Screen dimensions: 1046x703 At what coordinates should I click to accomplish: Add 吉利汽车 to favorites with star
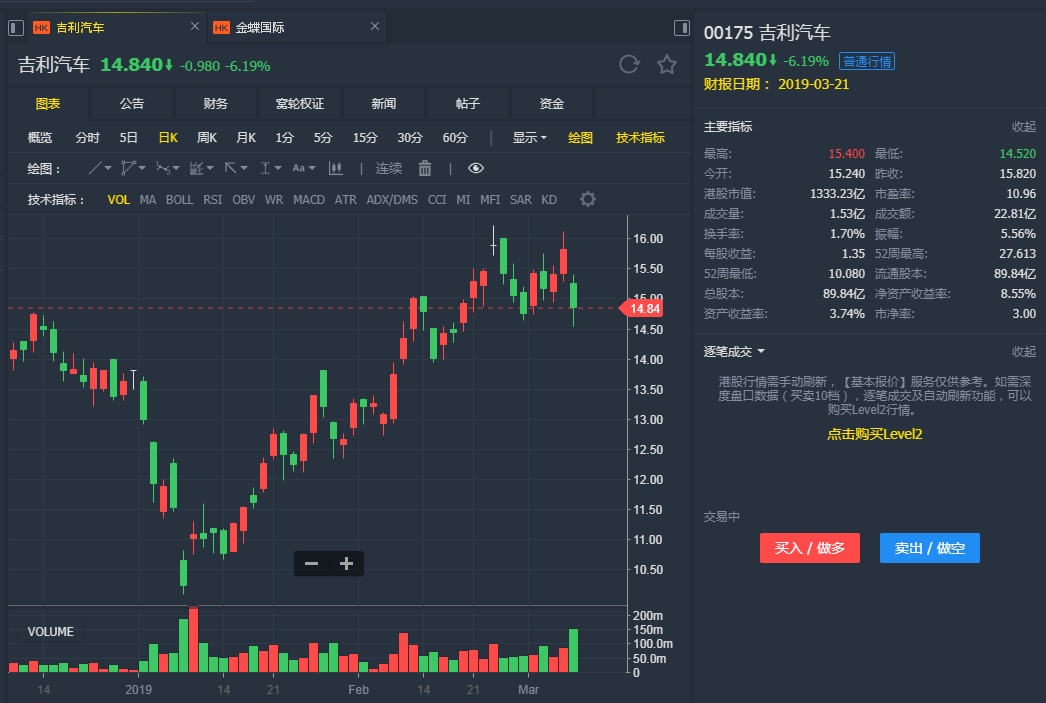click(x=667, y=65)
